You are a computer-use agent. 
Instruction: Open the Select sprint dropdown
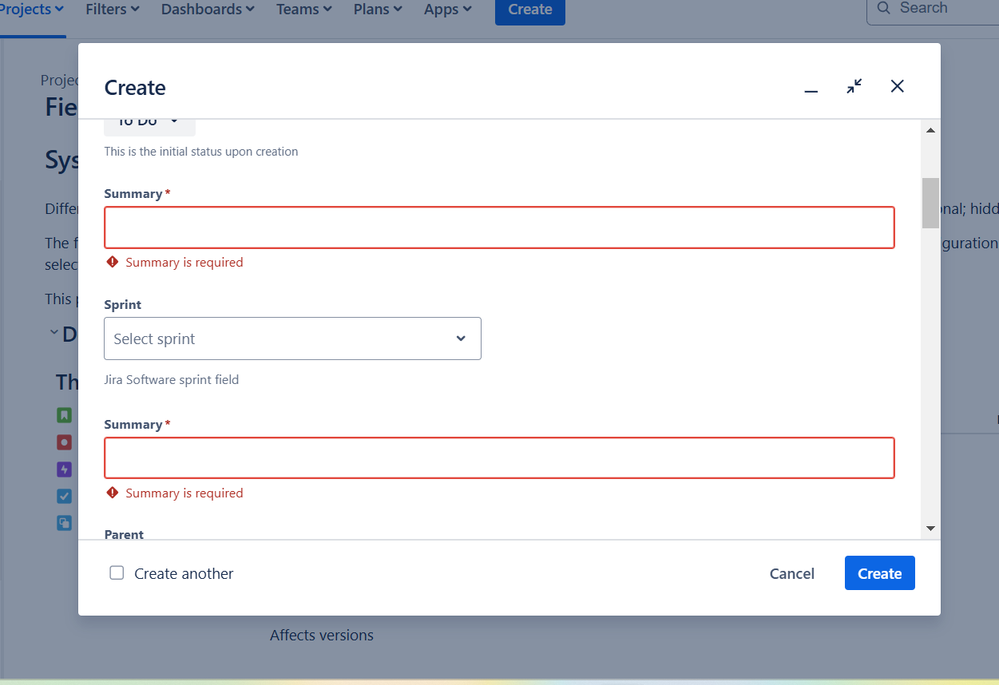tap(292, 338)
